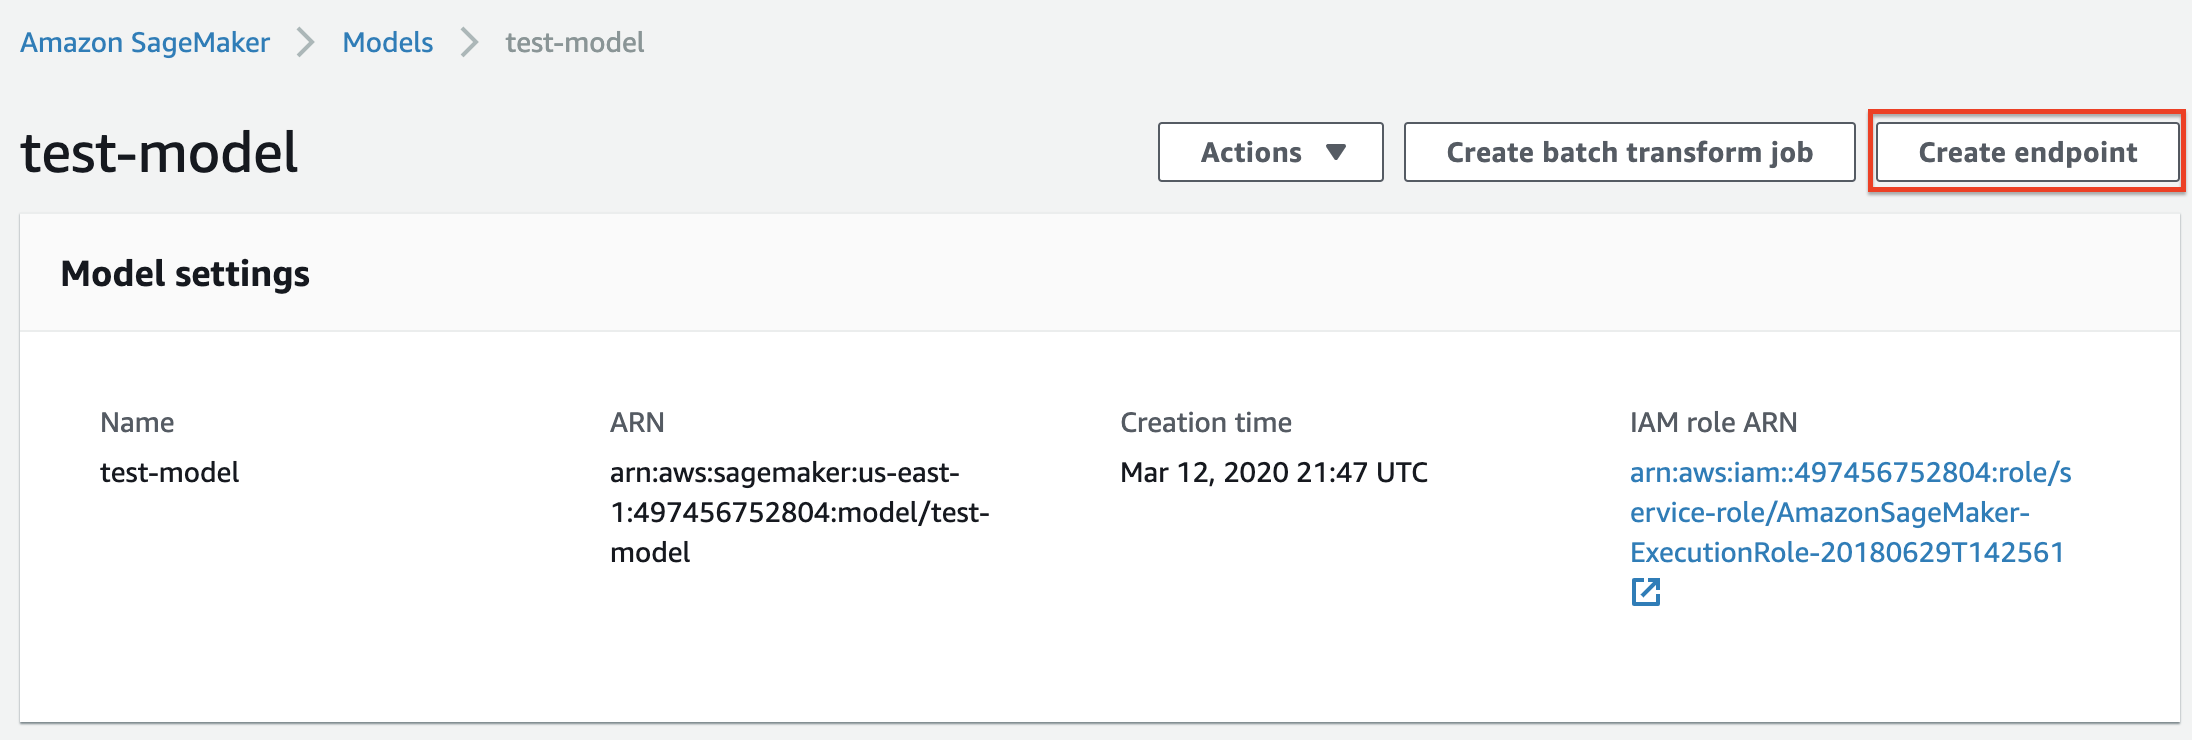Start a Create batch transform job
This screenshot has width=2192, height=740.
pyautogui.click(x=1629, y=152)
